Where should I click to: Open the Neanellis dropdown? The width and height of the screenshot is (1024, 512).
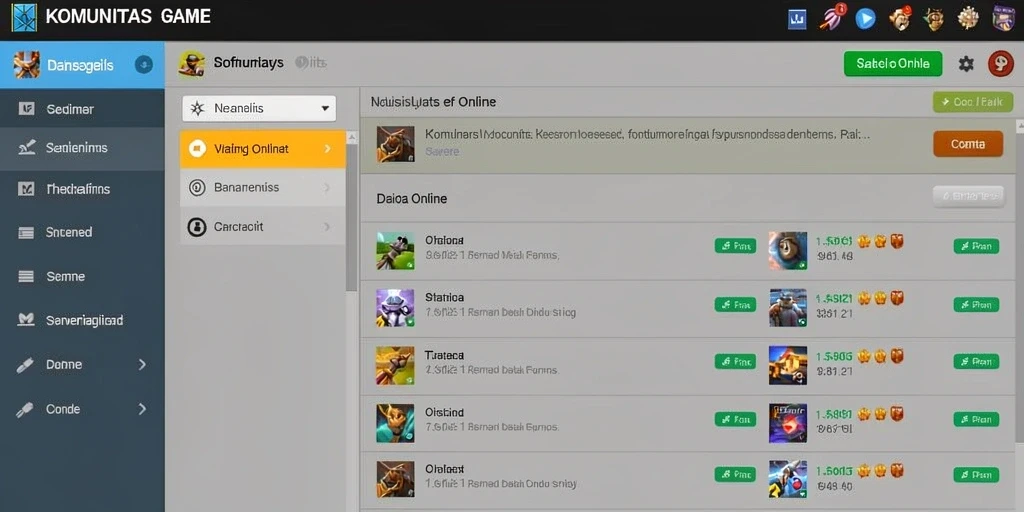point(259,108)
